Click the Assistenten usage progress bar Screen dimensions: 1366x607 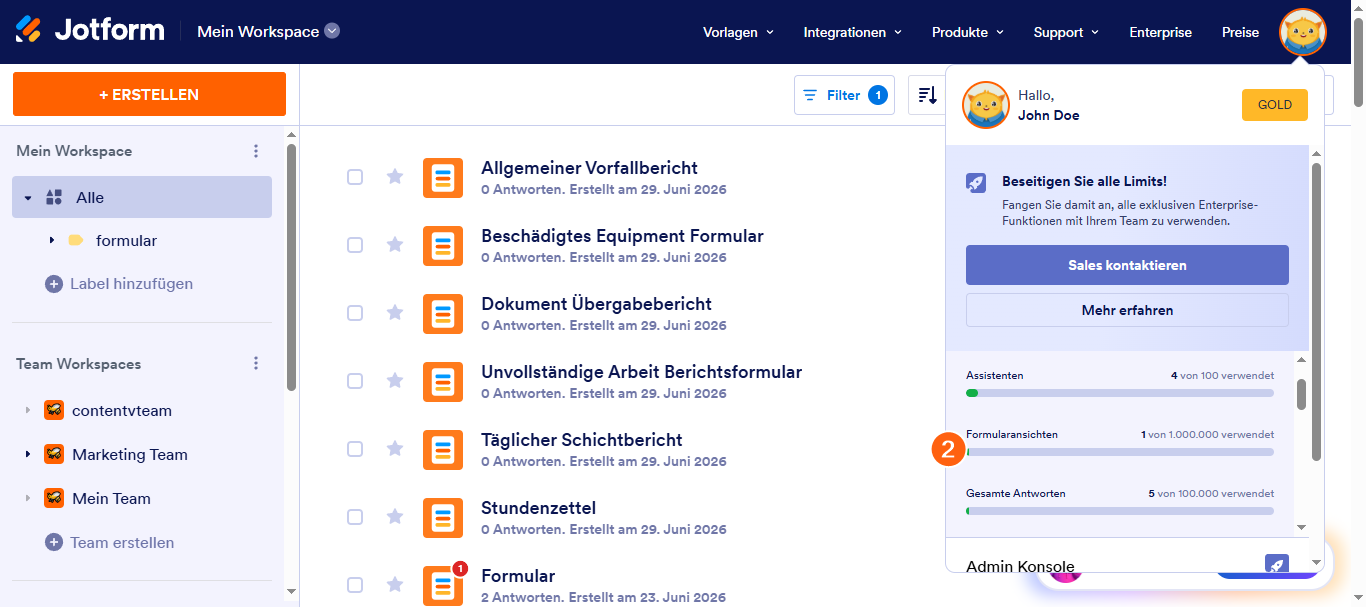[x=1120, y=393]
